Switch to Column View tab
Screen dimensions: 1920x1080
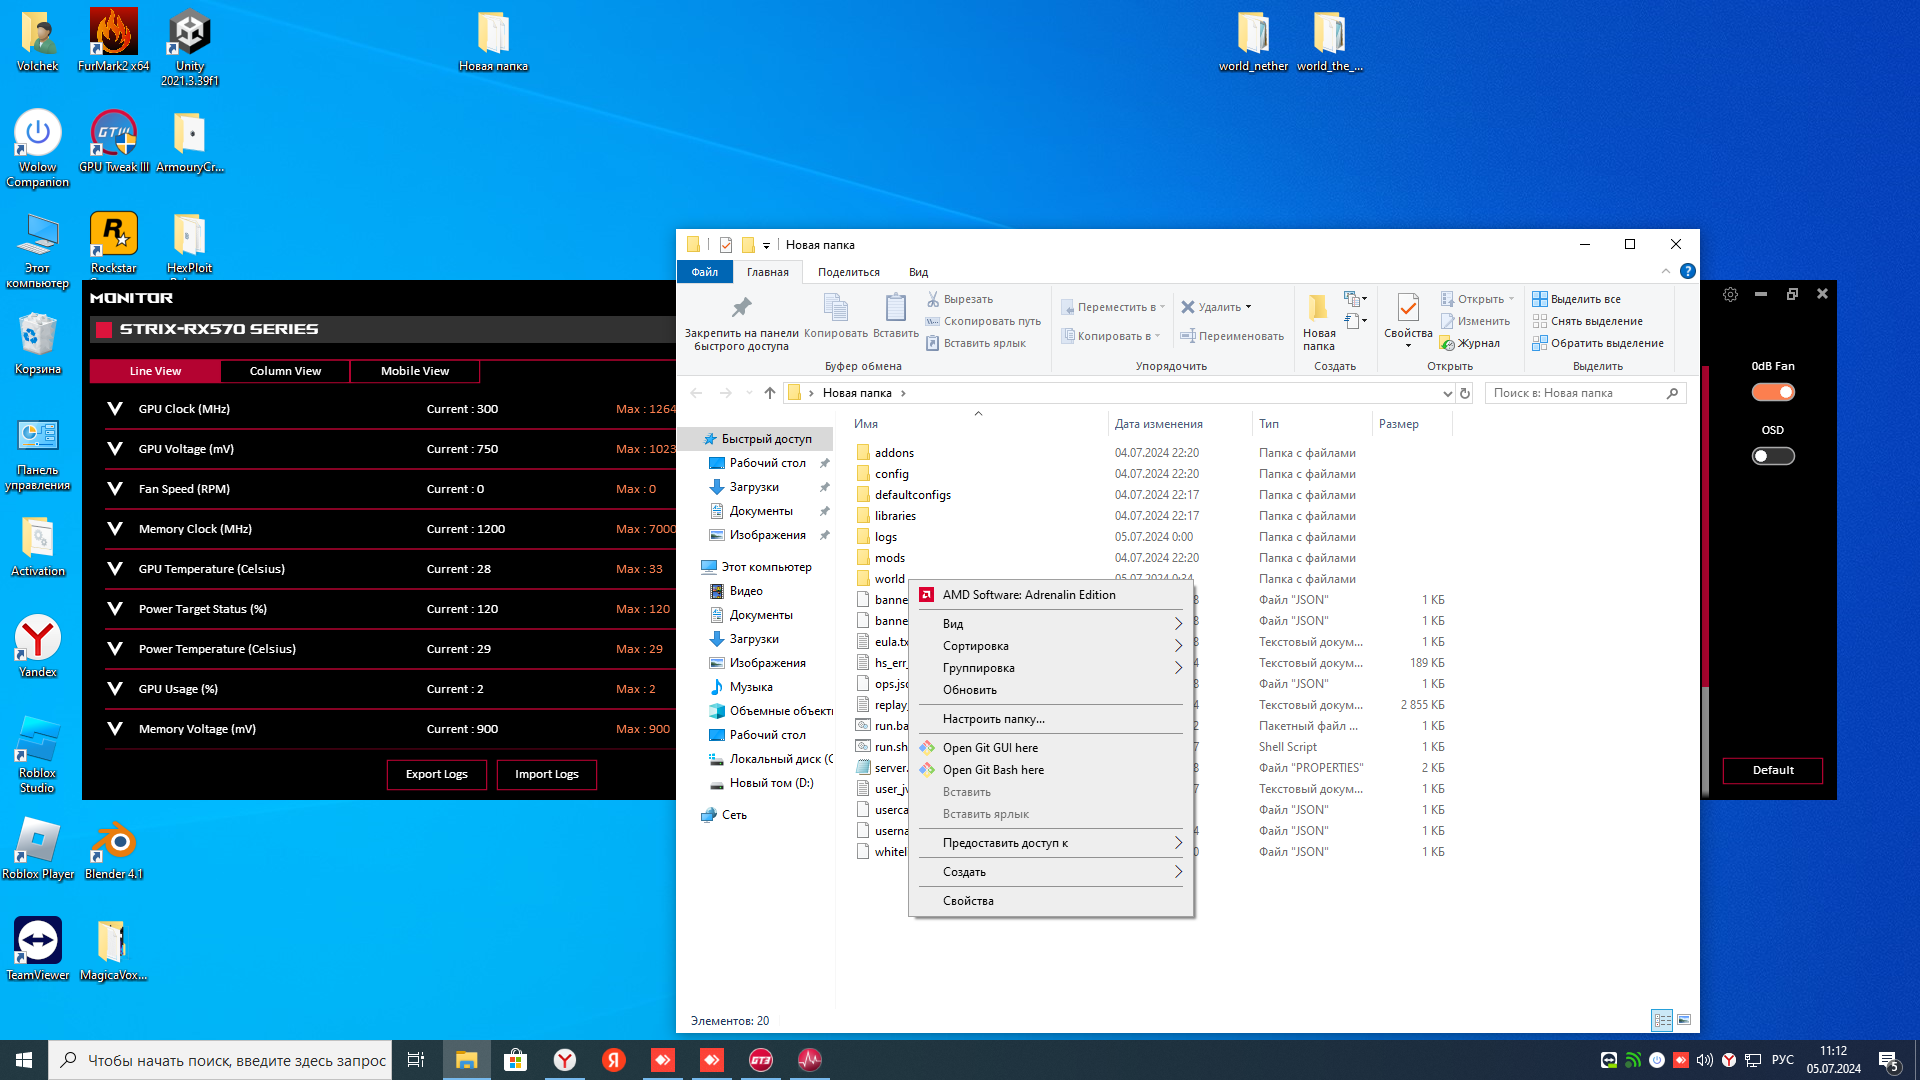pos(285,371)
